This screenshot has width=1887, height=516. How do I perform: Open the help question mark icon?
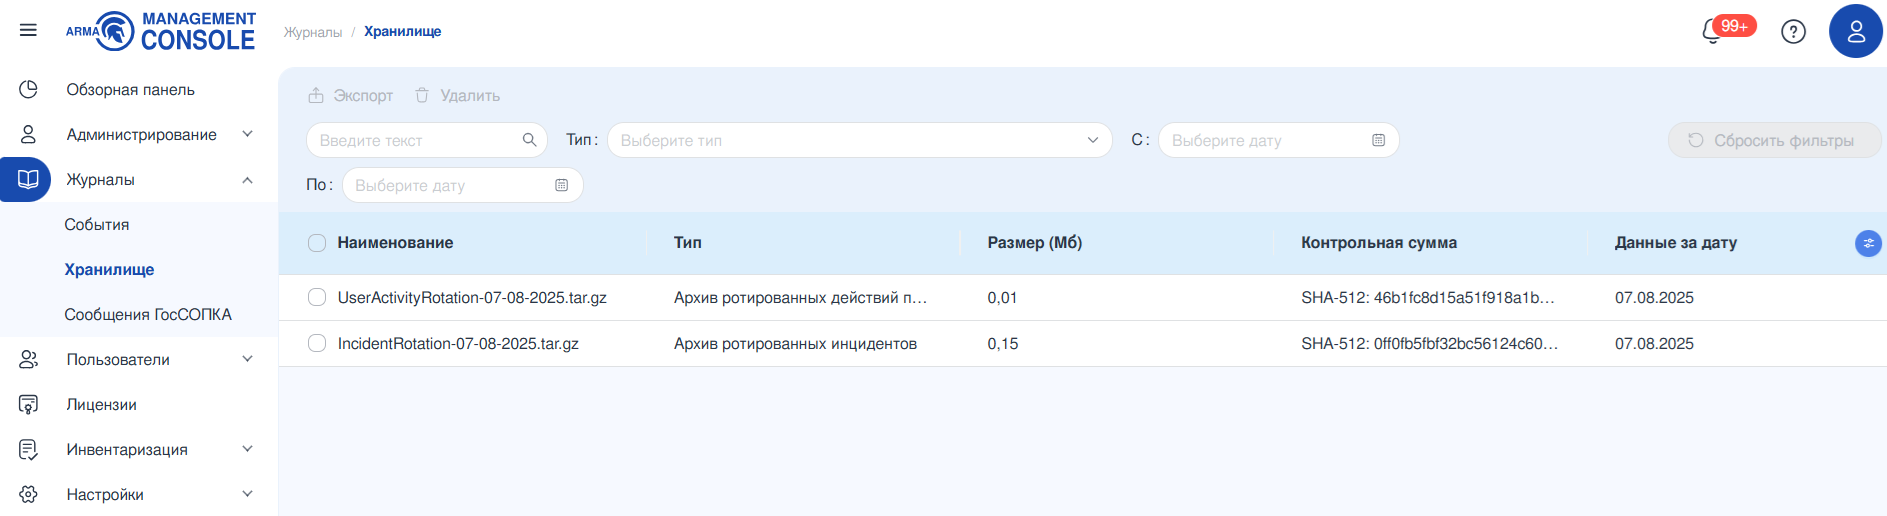point(1793,32)
